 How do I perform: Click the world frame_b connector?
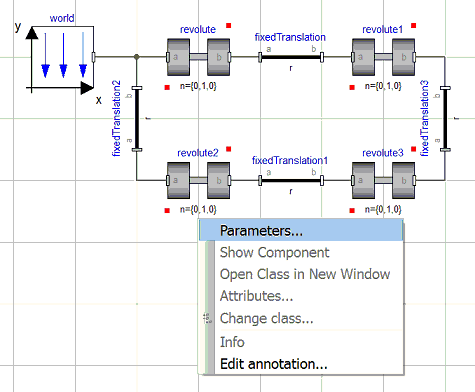(x=94, y=57)
